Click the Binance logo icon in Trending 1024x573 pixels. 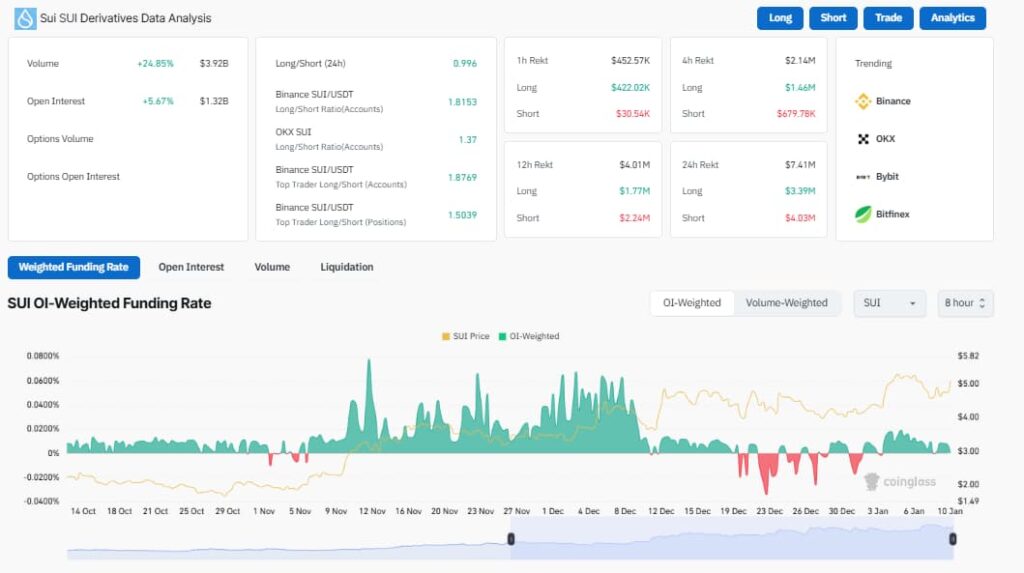coord(863,101)
